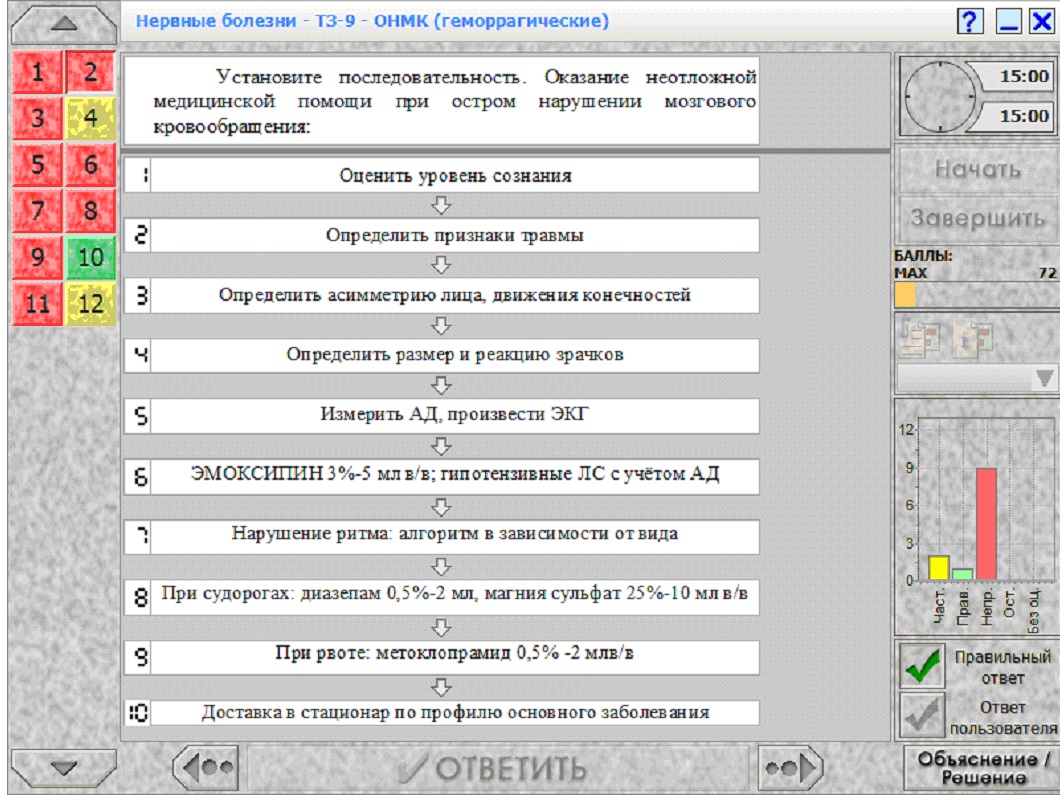Click the green Прав. bar in chart
The height and width of the screenshot is (795, 1060).
click(963, 574)
